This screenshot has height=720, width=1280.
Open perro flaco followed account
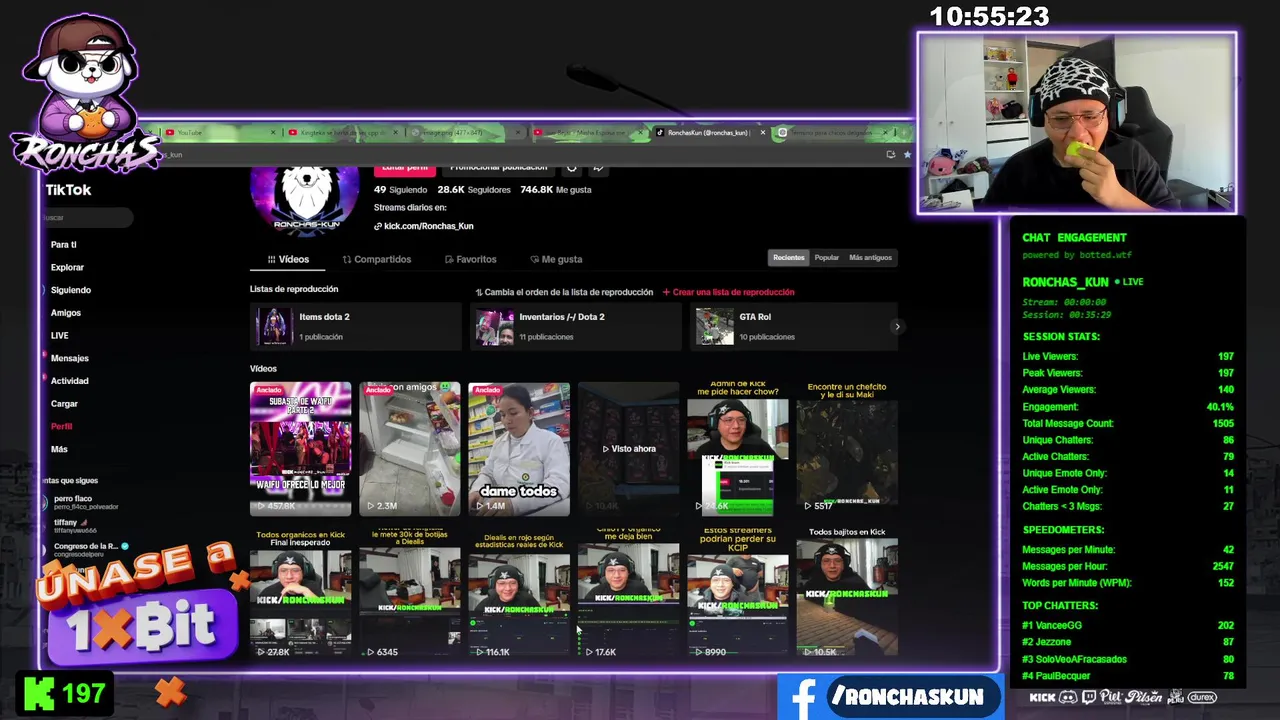pyautogui.click(x=82, y=502)
